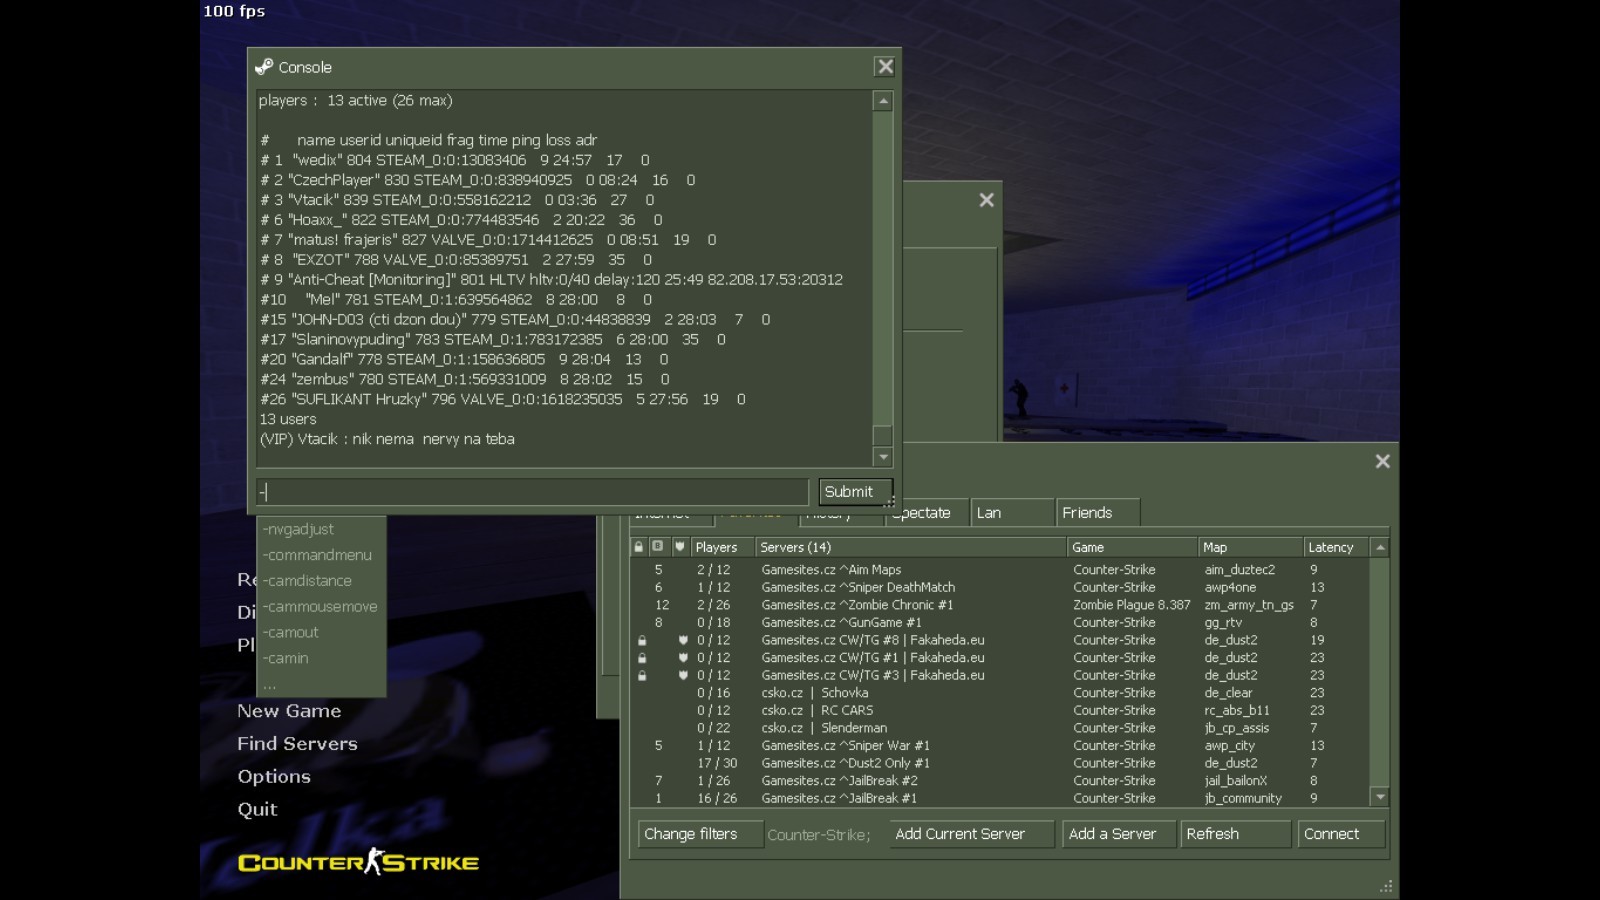1600x900 pixels.
Task: Select Gamesites.cz ^Dust2 Only #1 server
Action: click(1000, 763)
